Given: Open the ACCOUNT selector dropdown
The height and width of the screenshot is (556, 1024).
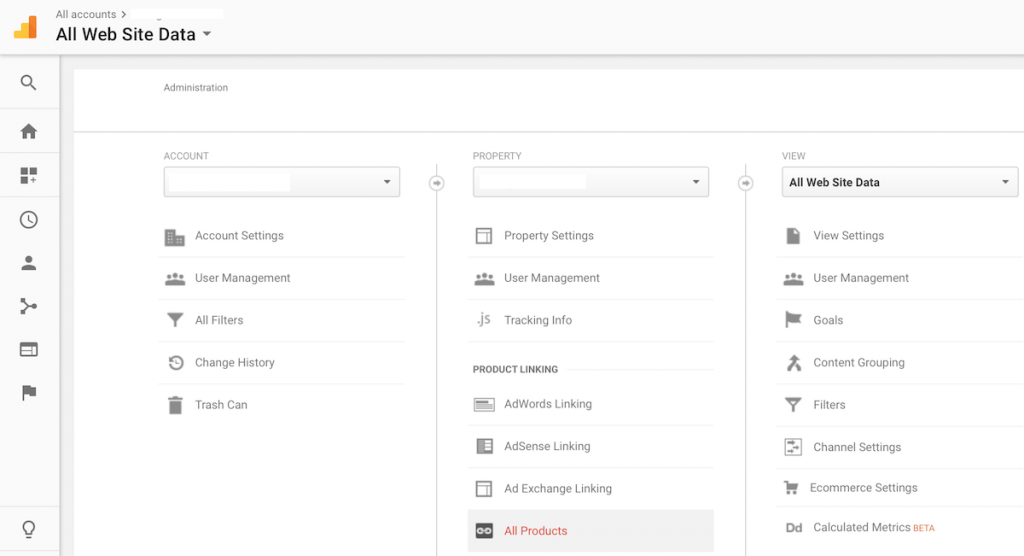Looking at the screenshot, I should pyautogui.click(x=281, y=182).
